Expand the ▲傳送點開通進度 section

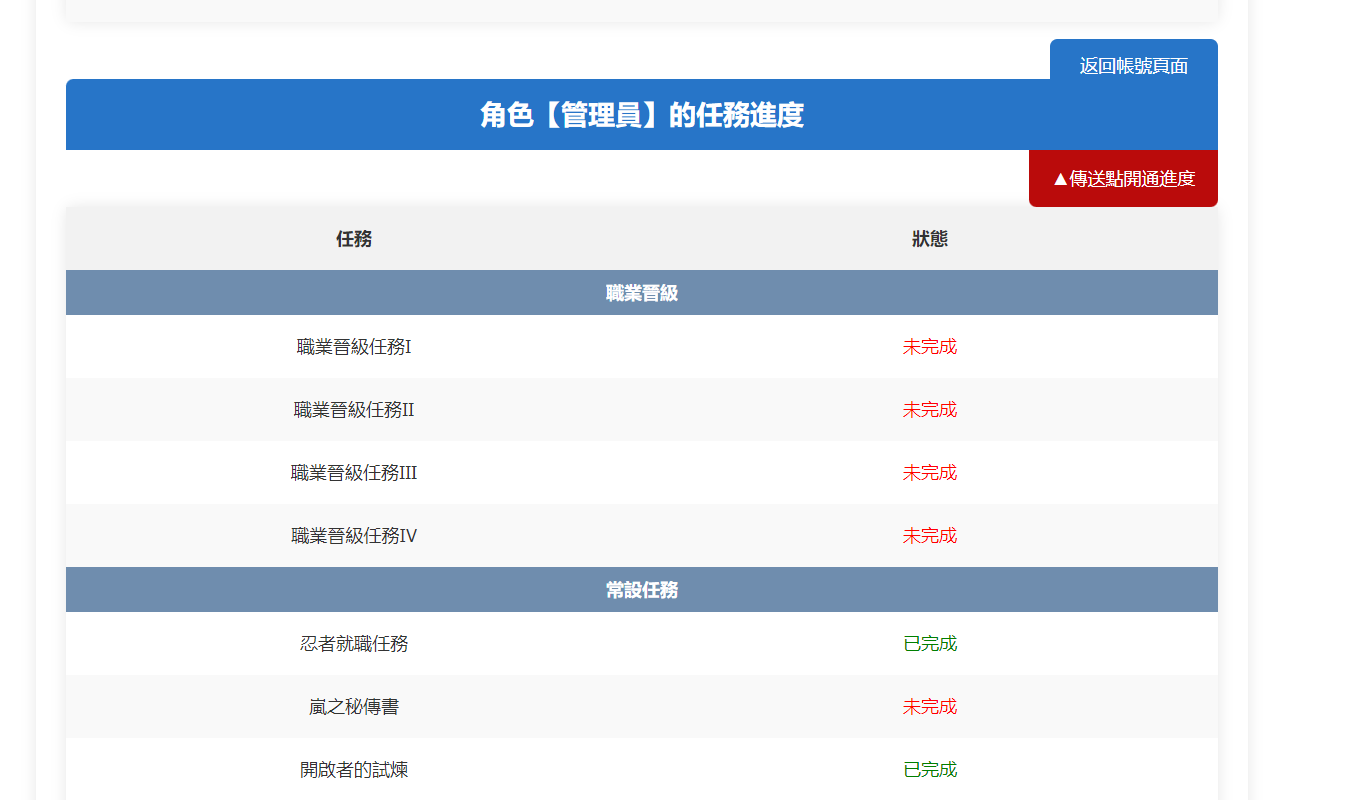pyautogui.click(x=1123, y=179)
